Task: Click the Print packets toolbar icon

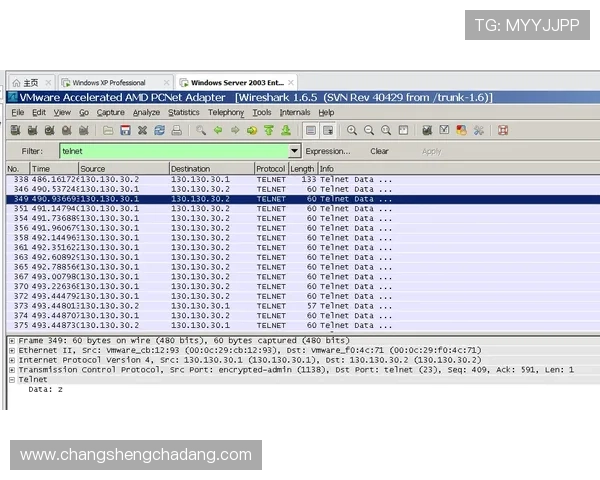Action: 176,130
